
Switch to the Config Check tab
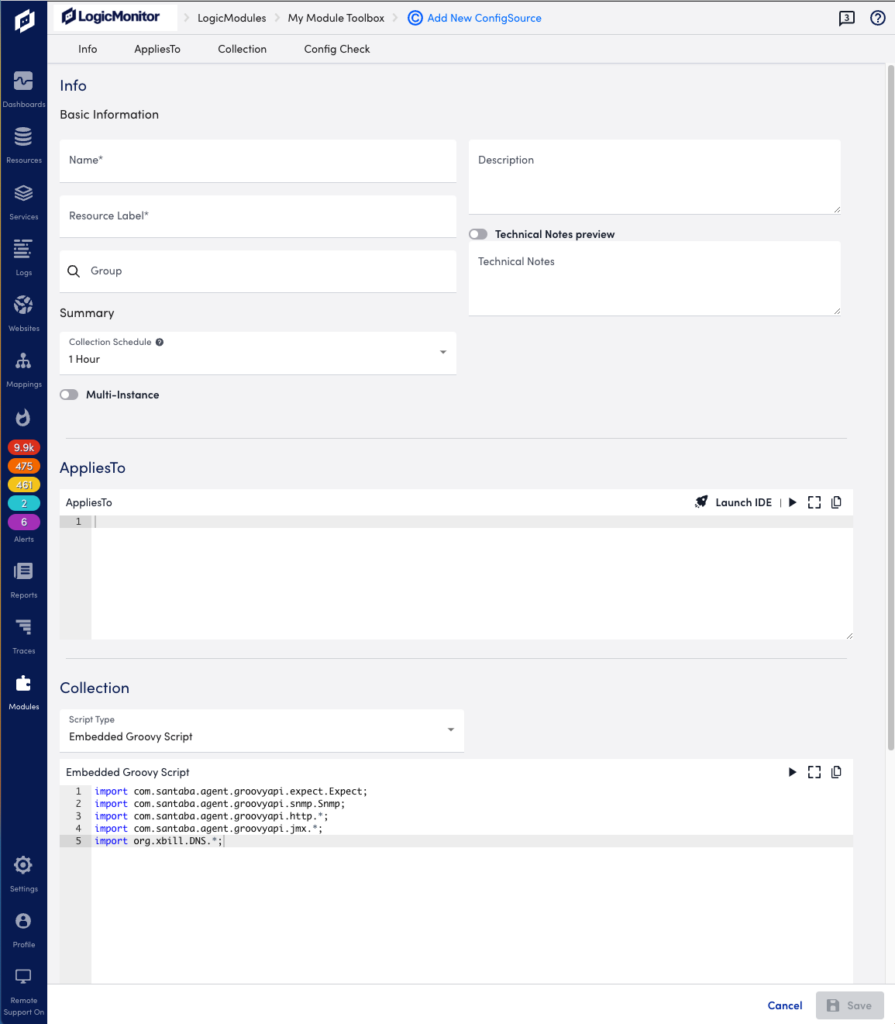tap(336, 48)
